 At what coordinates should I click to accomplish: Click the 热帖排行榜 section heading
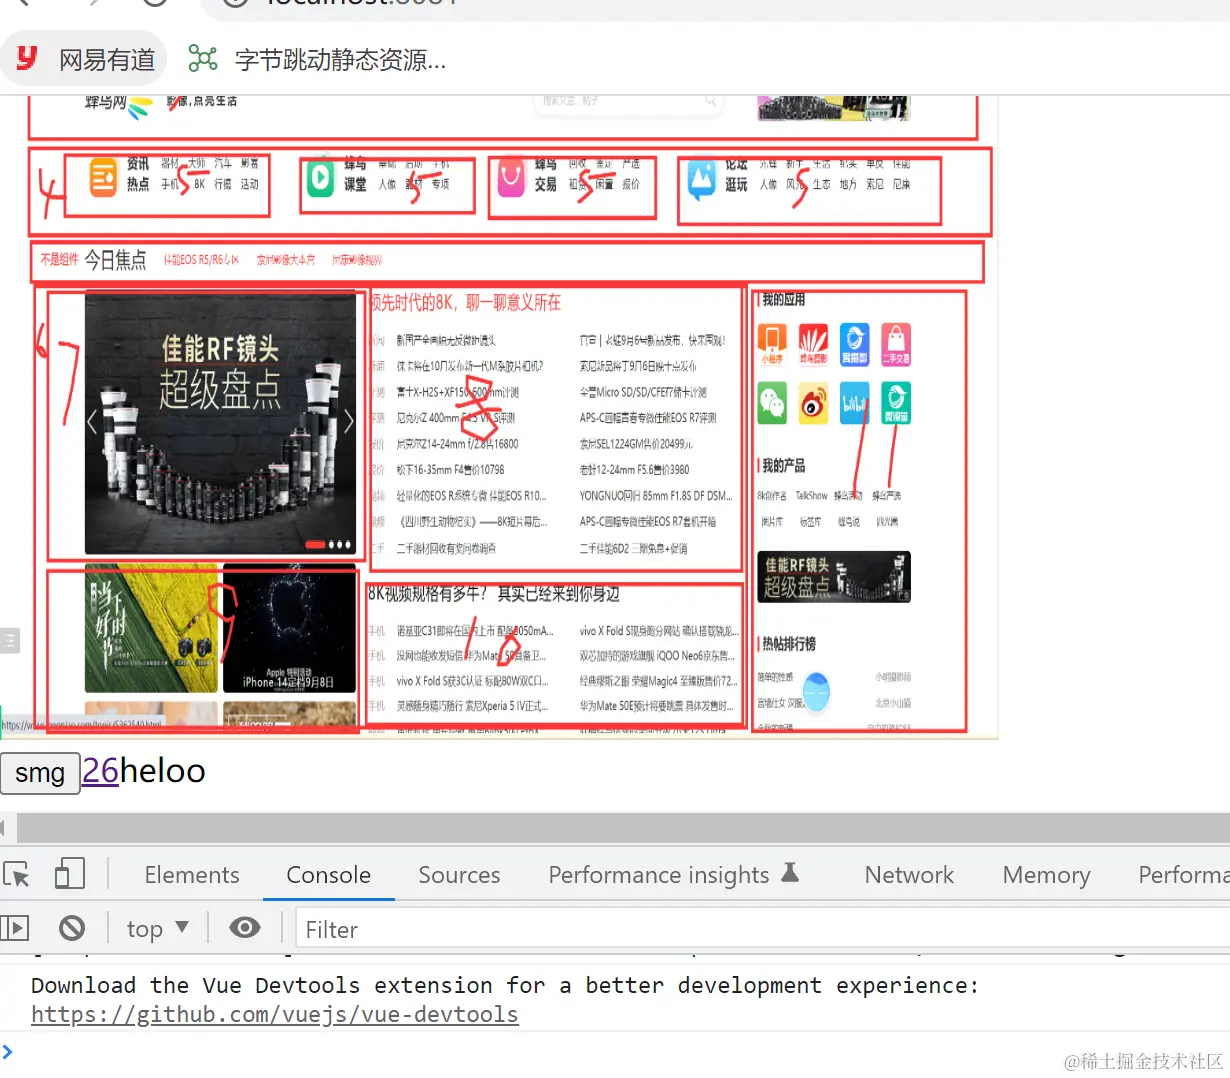pyautogui.click(x=789, y=643)
